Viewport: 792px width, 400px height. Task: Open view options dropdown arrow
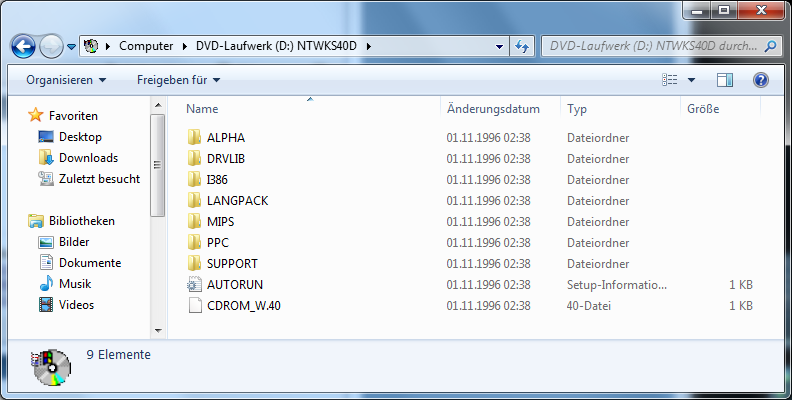[691, 80]
